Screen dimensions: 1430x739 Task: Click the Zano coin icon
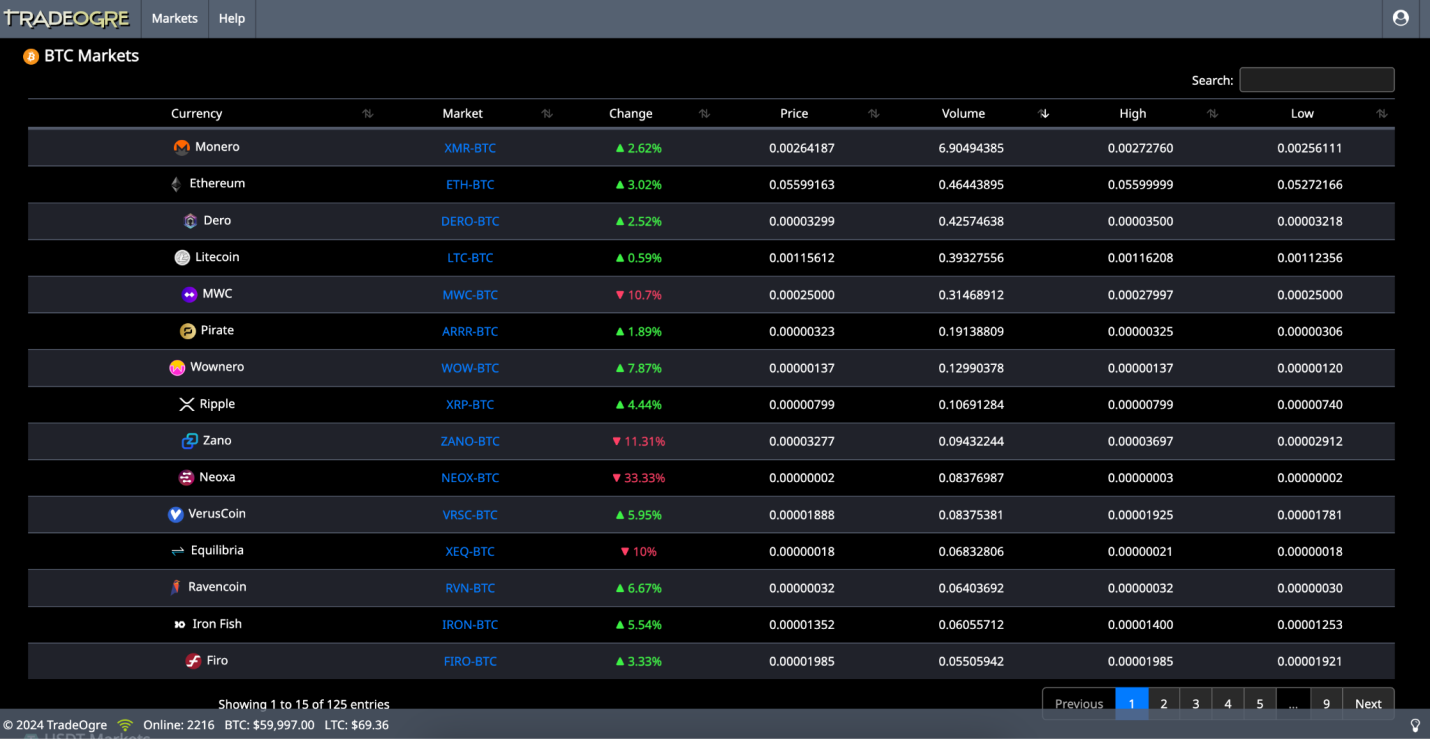[189, 441]
